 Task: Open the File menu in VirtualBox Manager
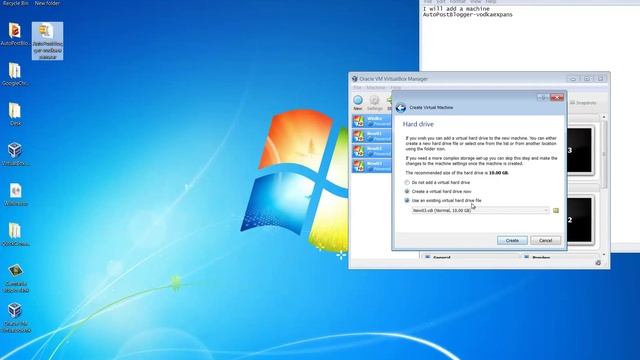357,87
